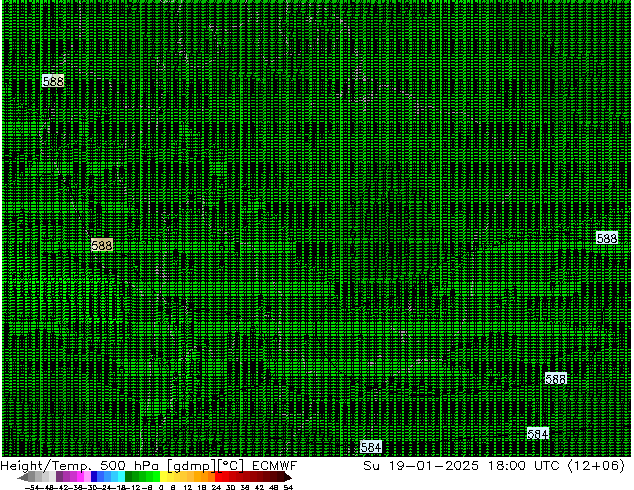Click the gray left arrow of legend
The height and width of the screenshot is (490, 634).
pos(23,477)
